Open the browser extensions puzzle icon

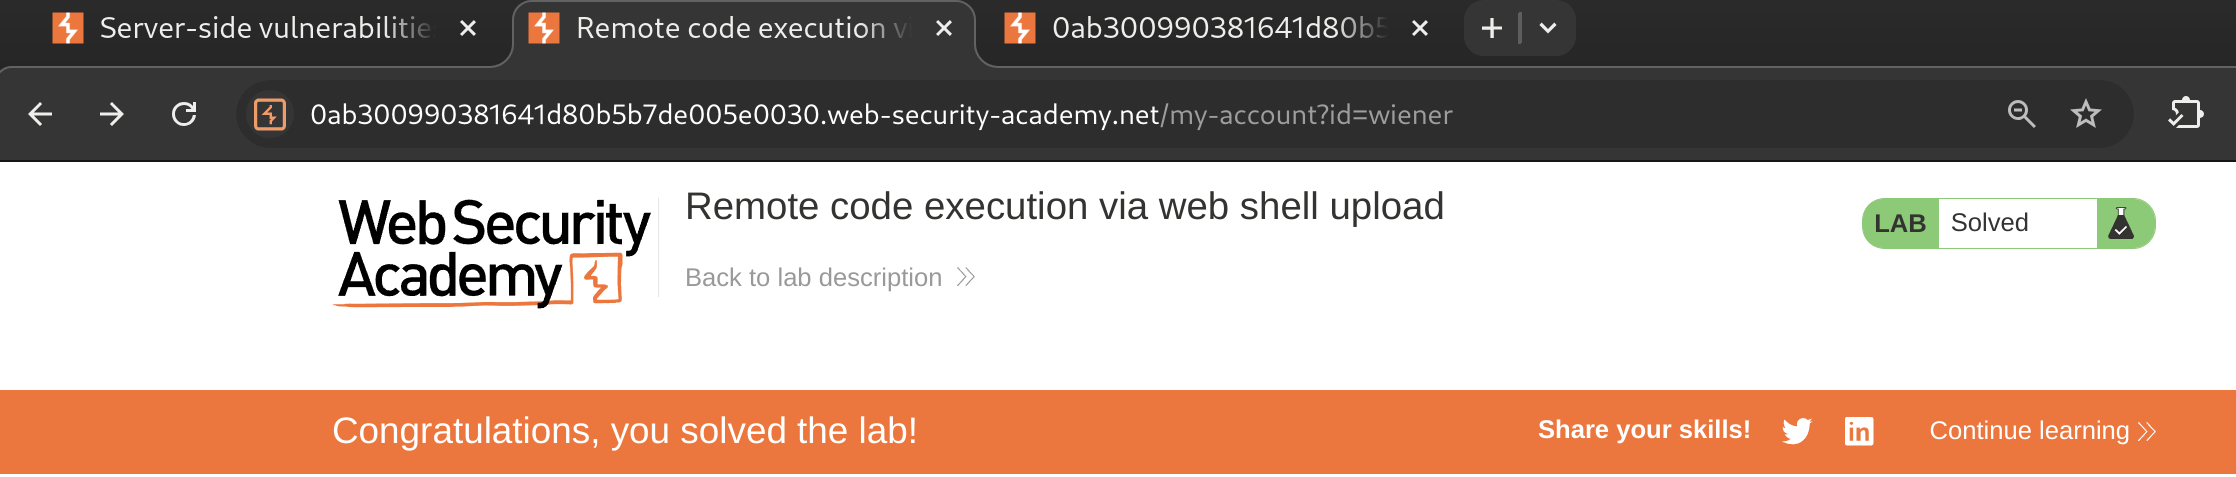2186,113
